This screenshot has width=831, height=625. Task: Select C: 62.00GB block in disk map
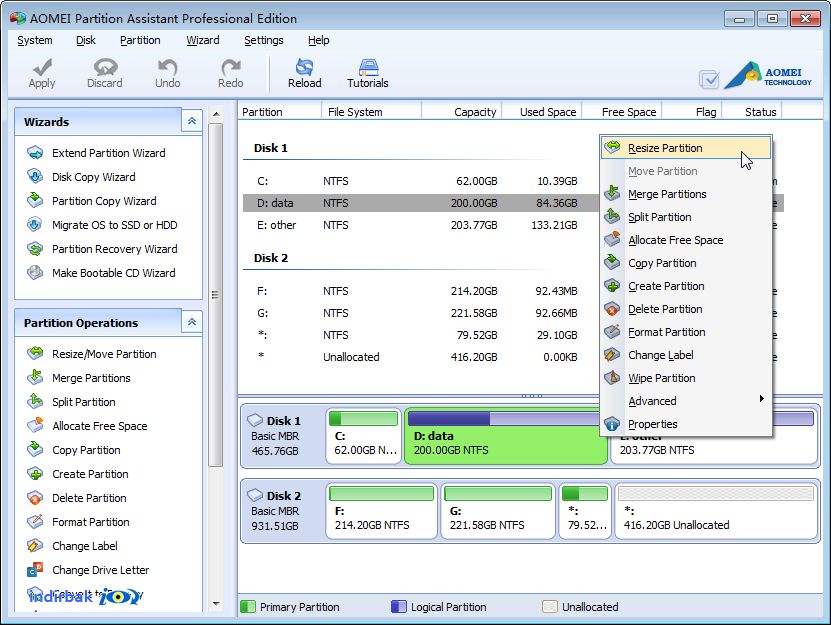pyautogui.click(x=364, y=436)
